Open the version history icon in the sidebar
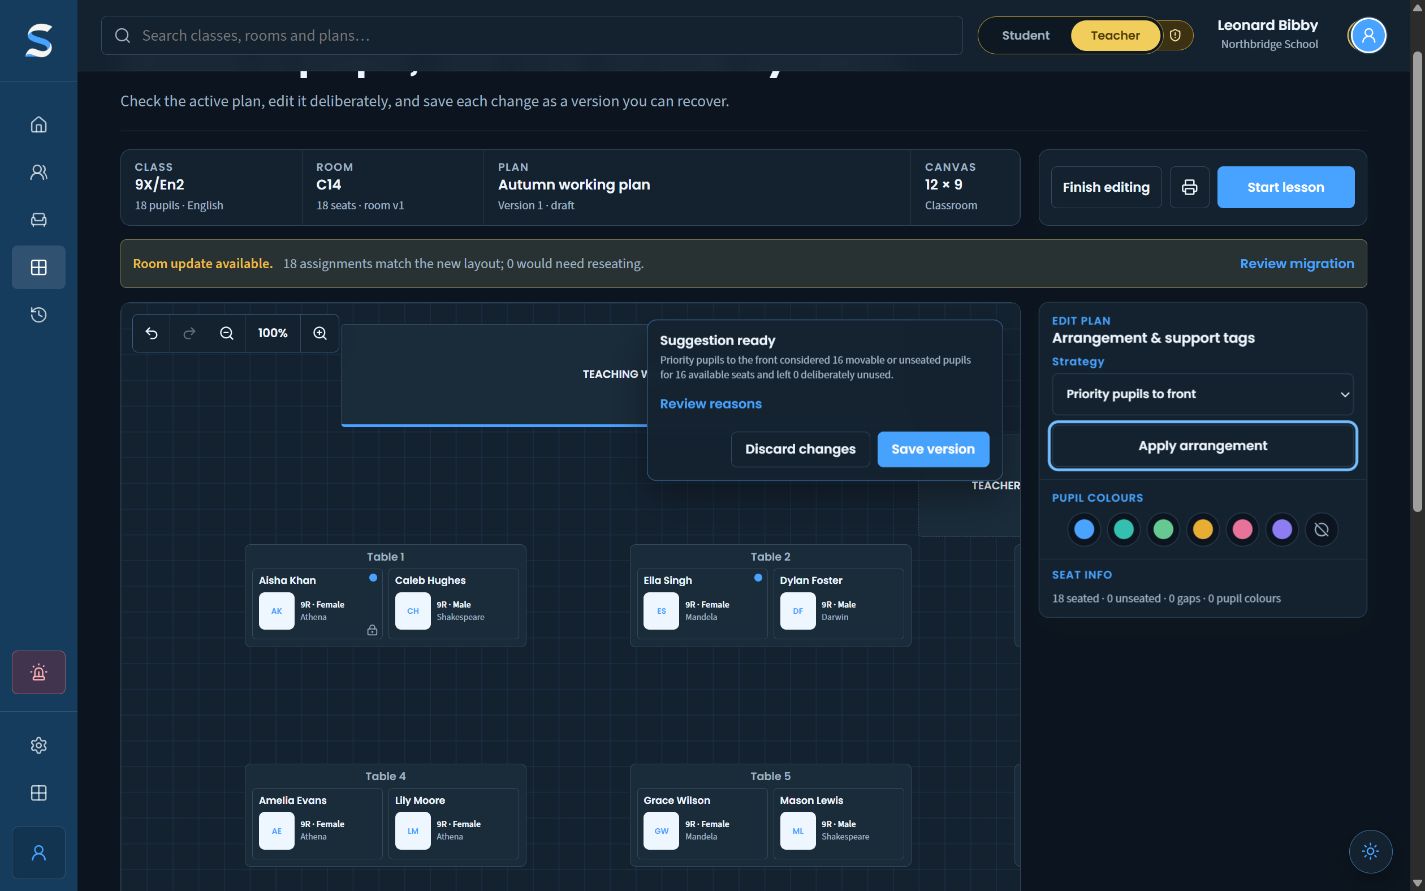The height and width of the screenshot is (891, 1425). [38, 315]
